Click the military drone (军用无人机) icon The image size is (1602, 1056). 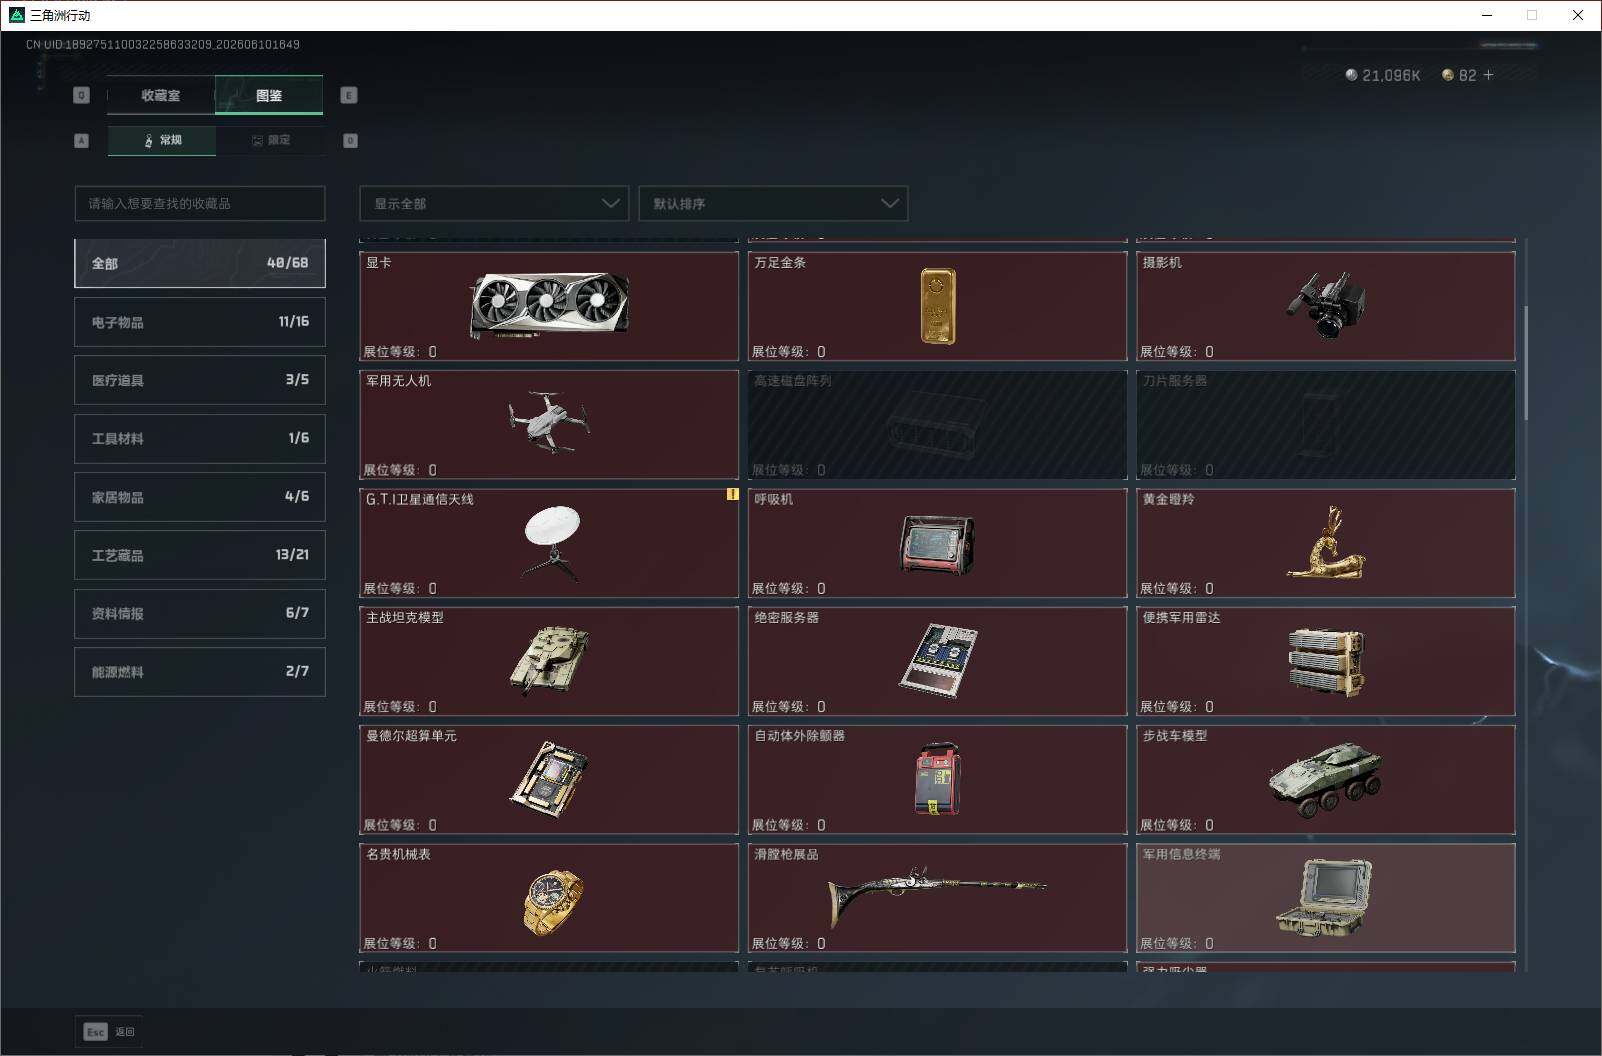point(549,422)
